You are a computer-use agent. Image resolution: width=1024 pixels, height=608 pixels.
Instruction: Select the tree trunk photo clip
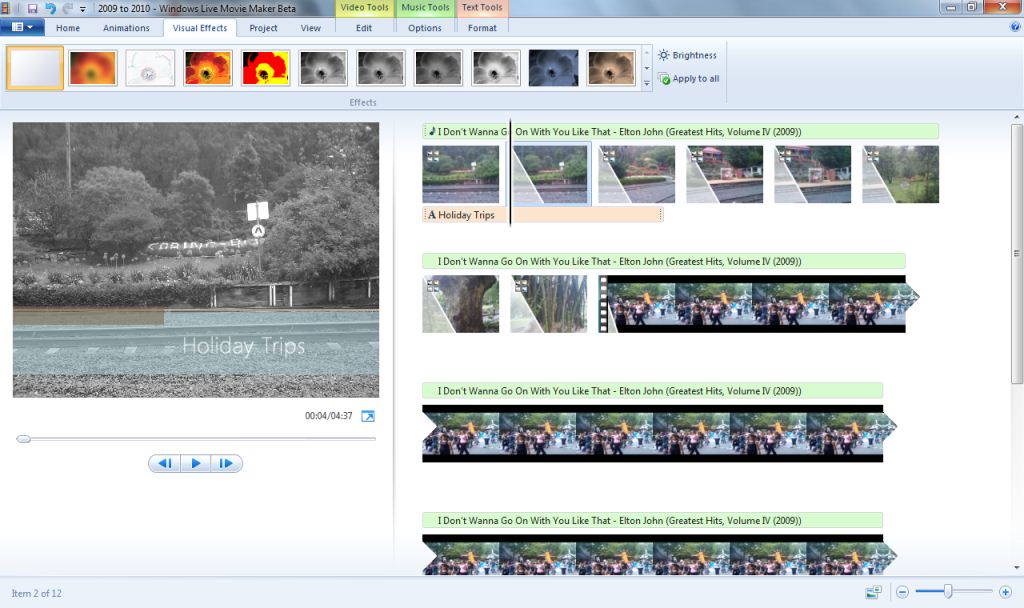pyautogui.click(x=460, y=304)
